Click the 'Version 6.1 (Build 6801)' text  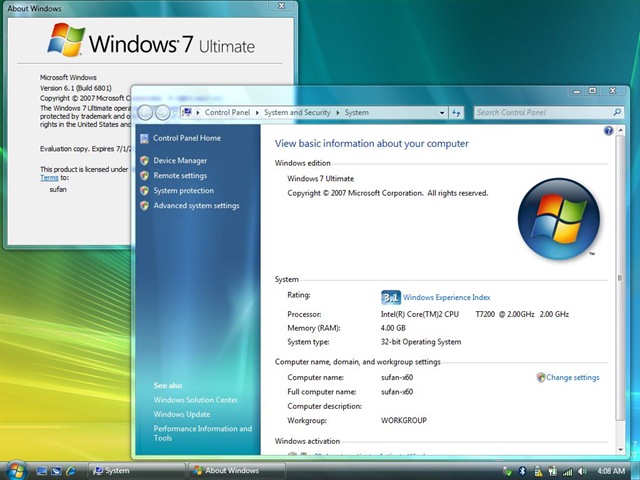click(x=76, y=88)
